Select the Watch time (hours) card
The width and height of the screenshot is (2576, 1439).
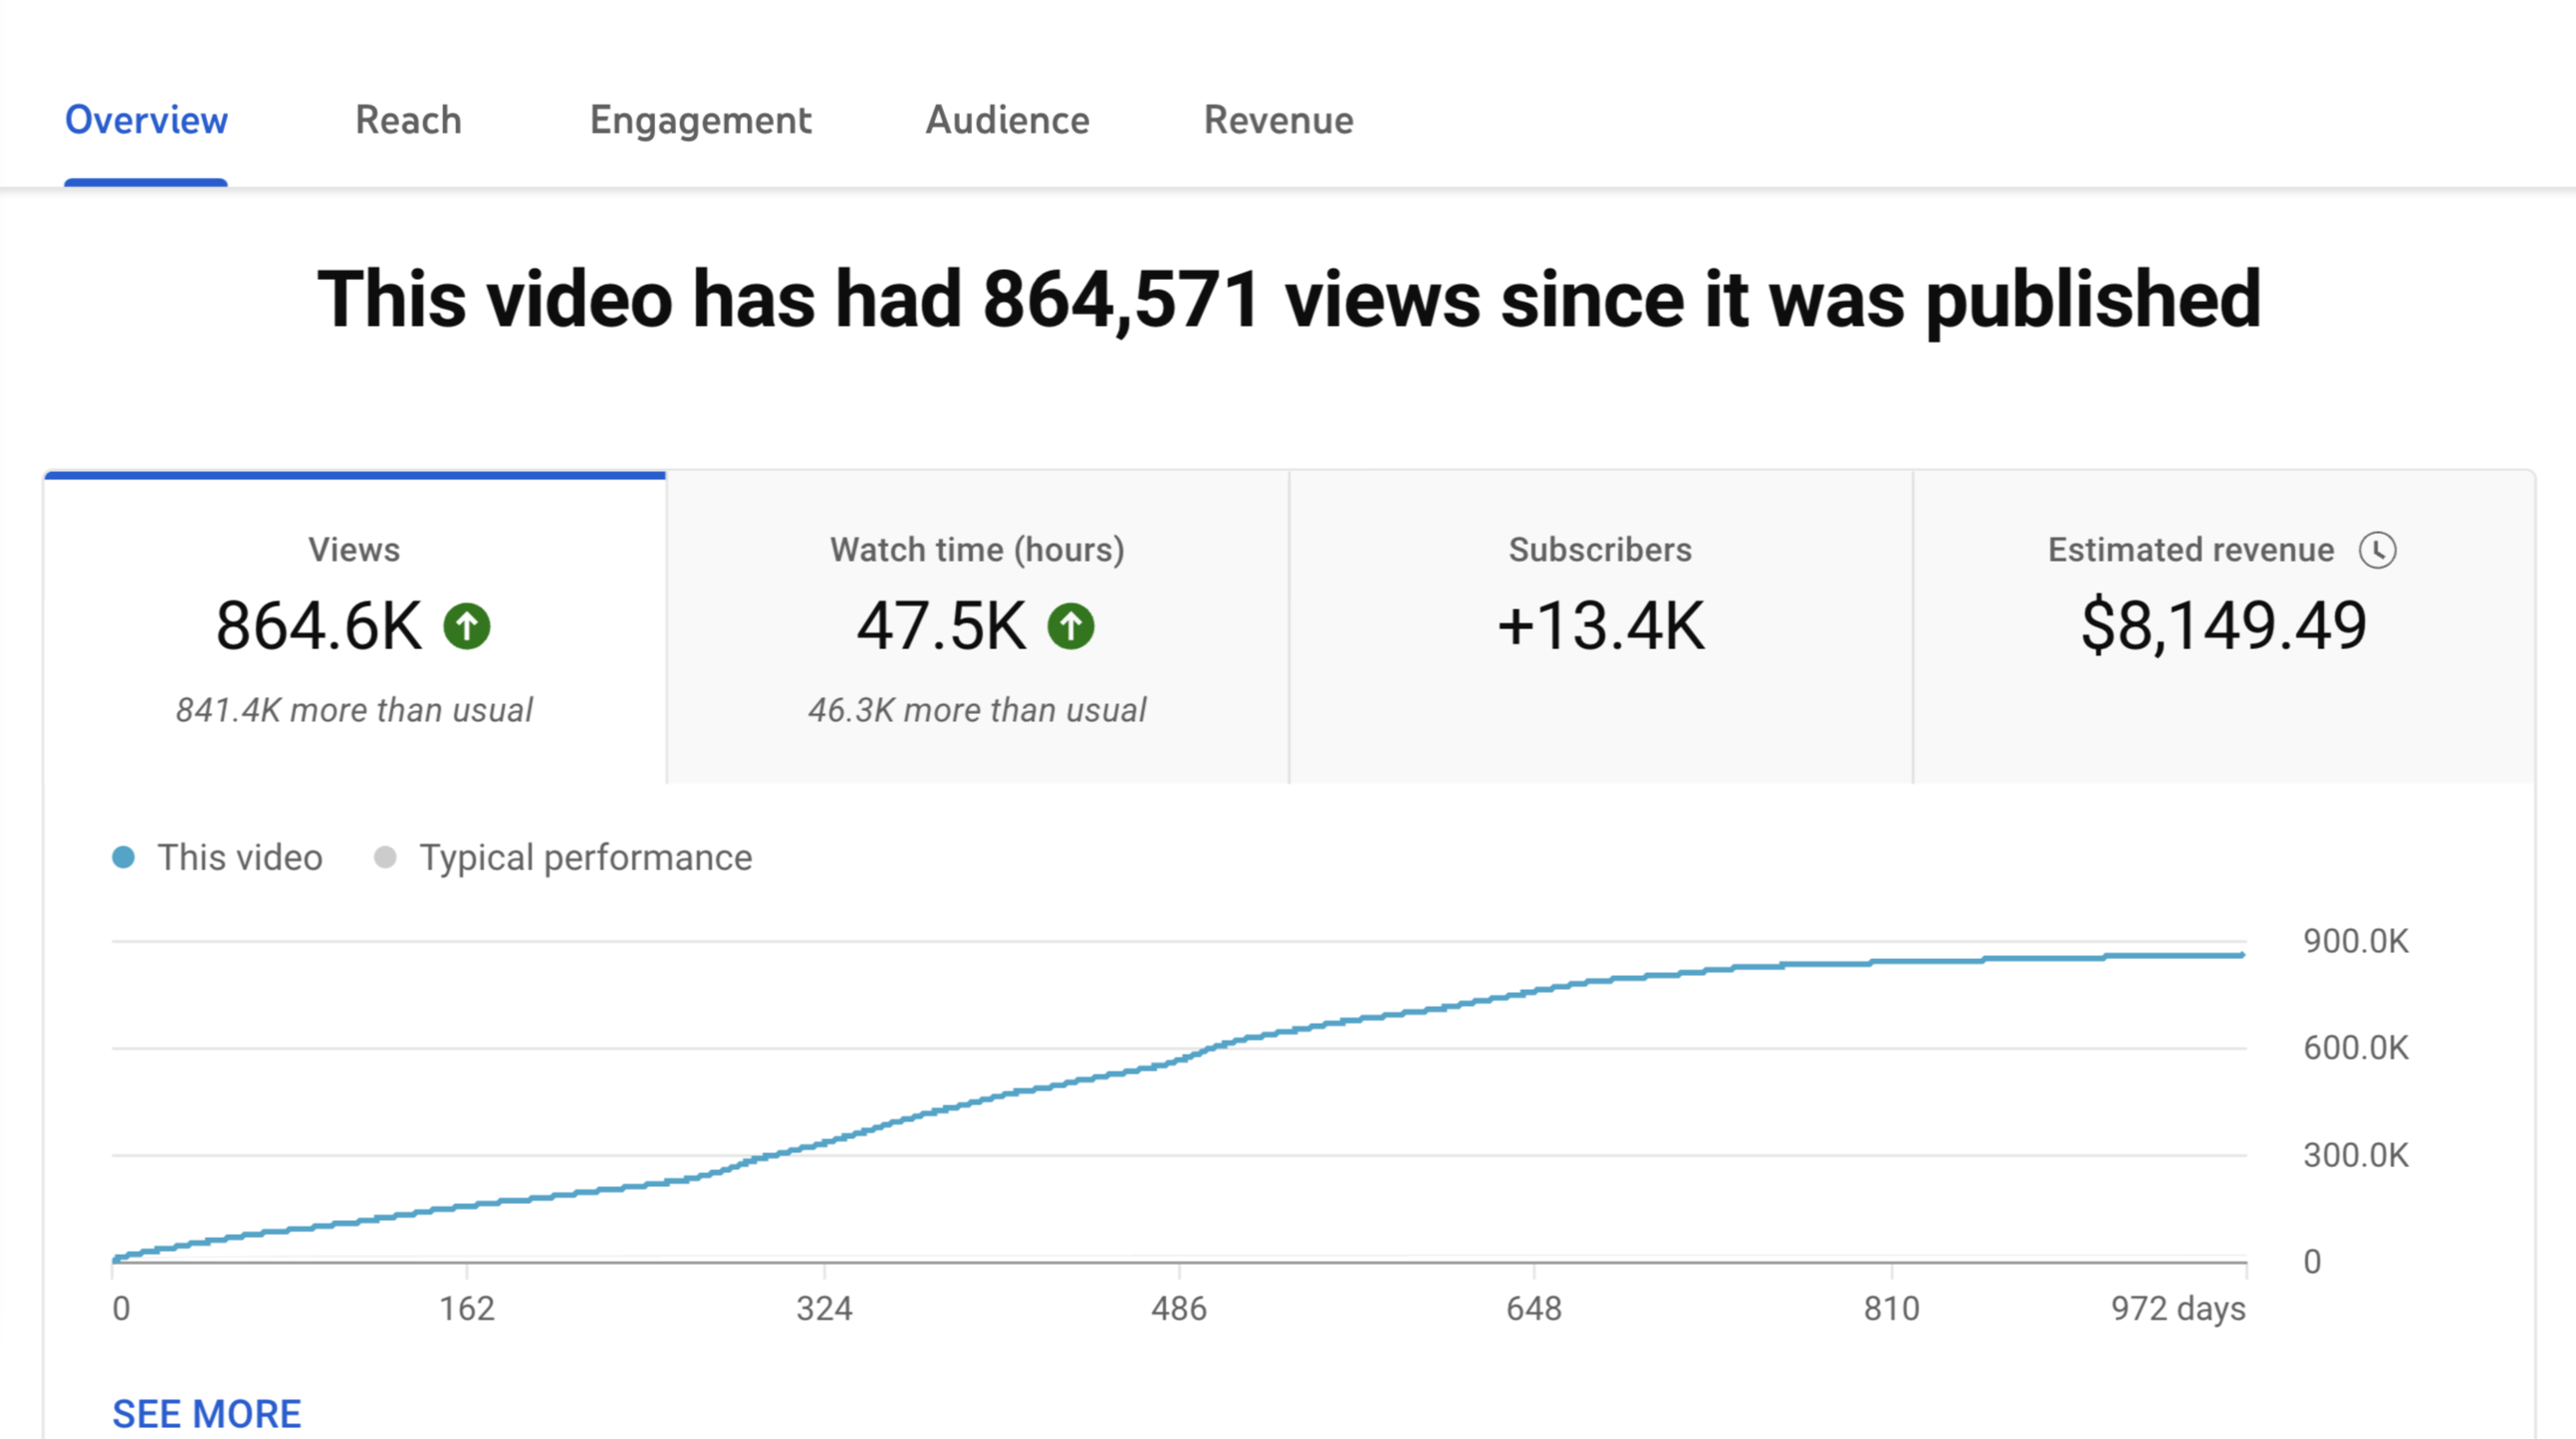(977, 628)
